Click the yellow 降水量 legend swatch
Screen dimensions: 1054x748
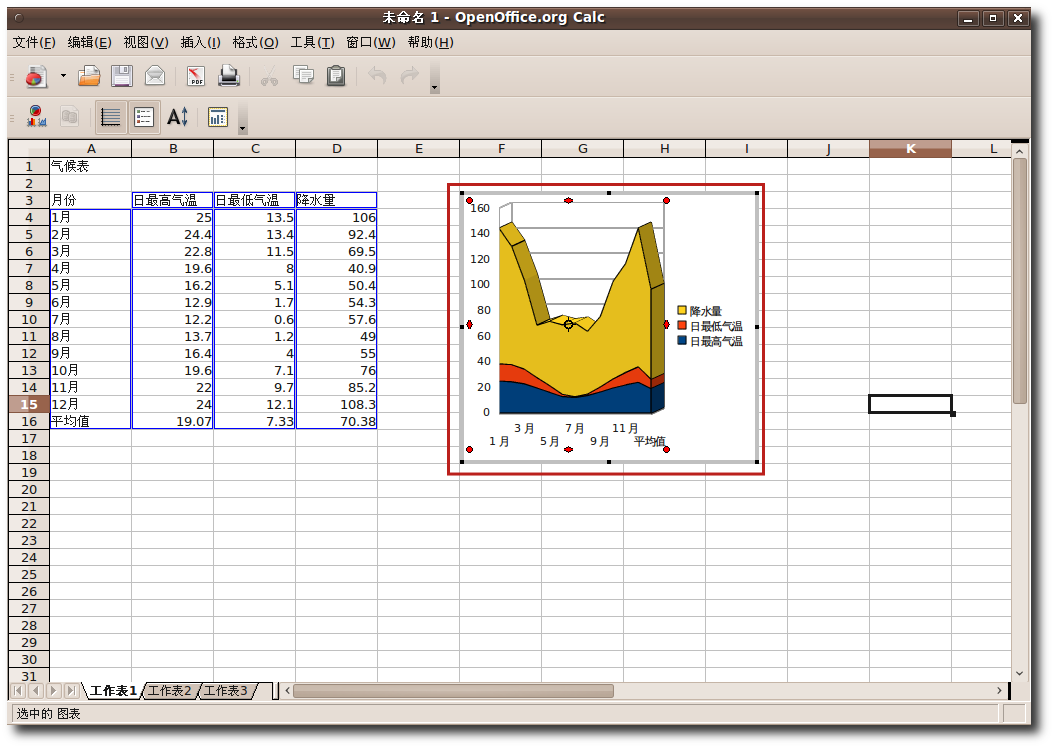coord(682,310)
